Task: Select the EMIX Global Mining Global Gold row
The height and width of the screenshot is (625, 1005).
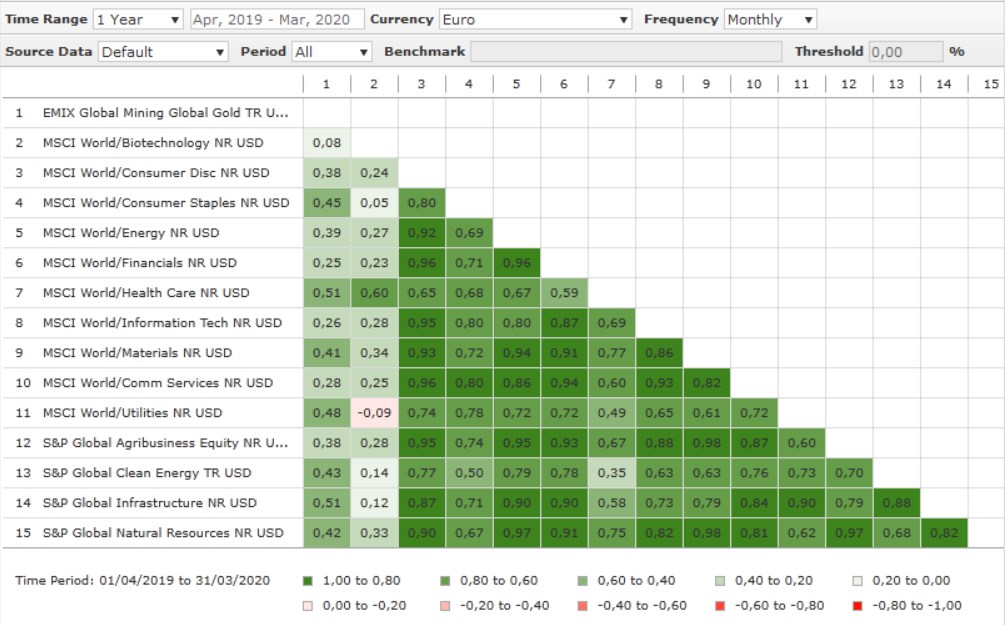Action: 165,113
